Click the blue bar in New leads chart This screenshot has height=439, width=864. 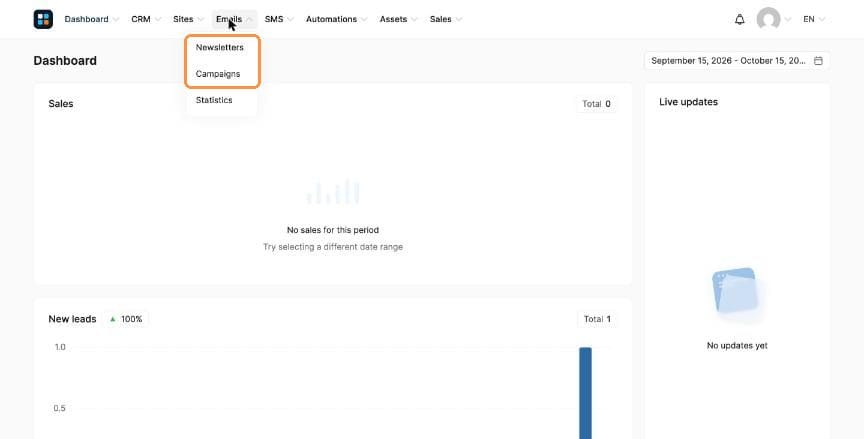coord(585,393)
